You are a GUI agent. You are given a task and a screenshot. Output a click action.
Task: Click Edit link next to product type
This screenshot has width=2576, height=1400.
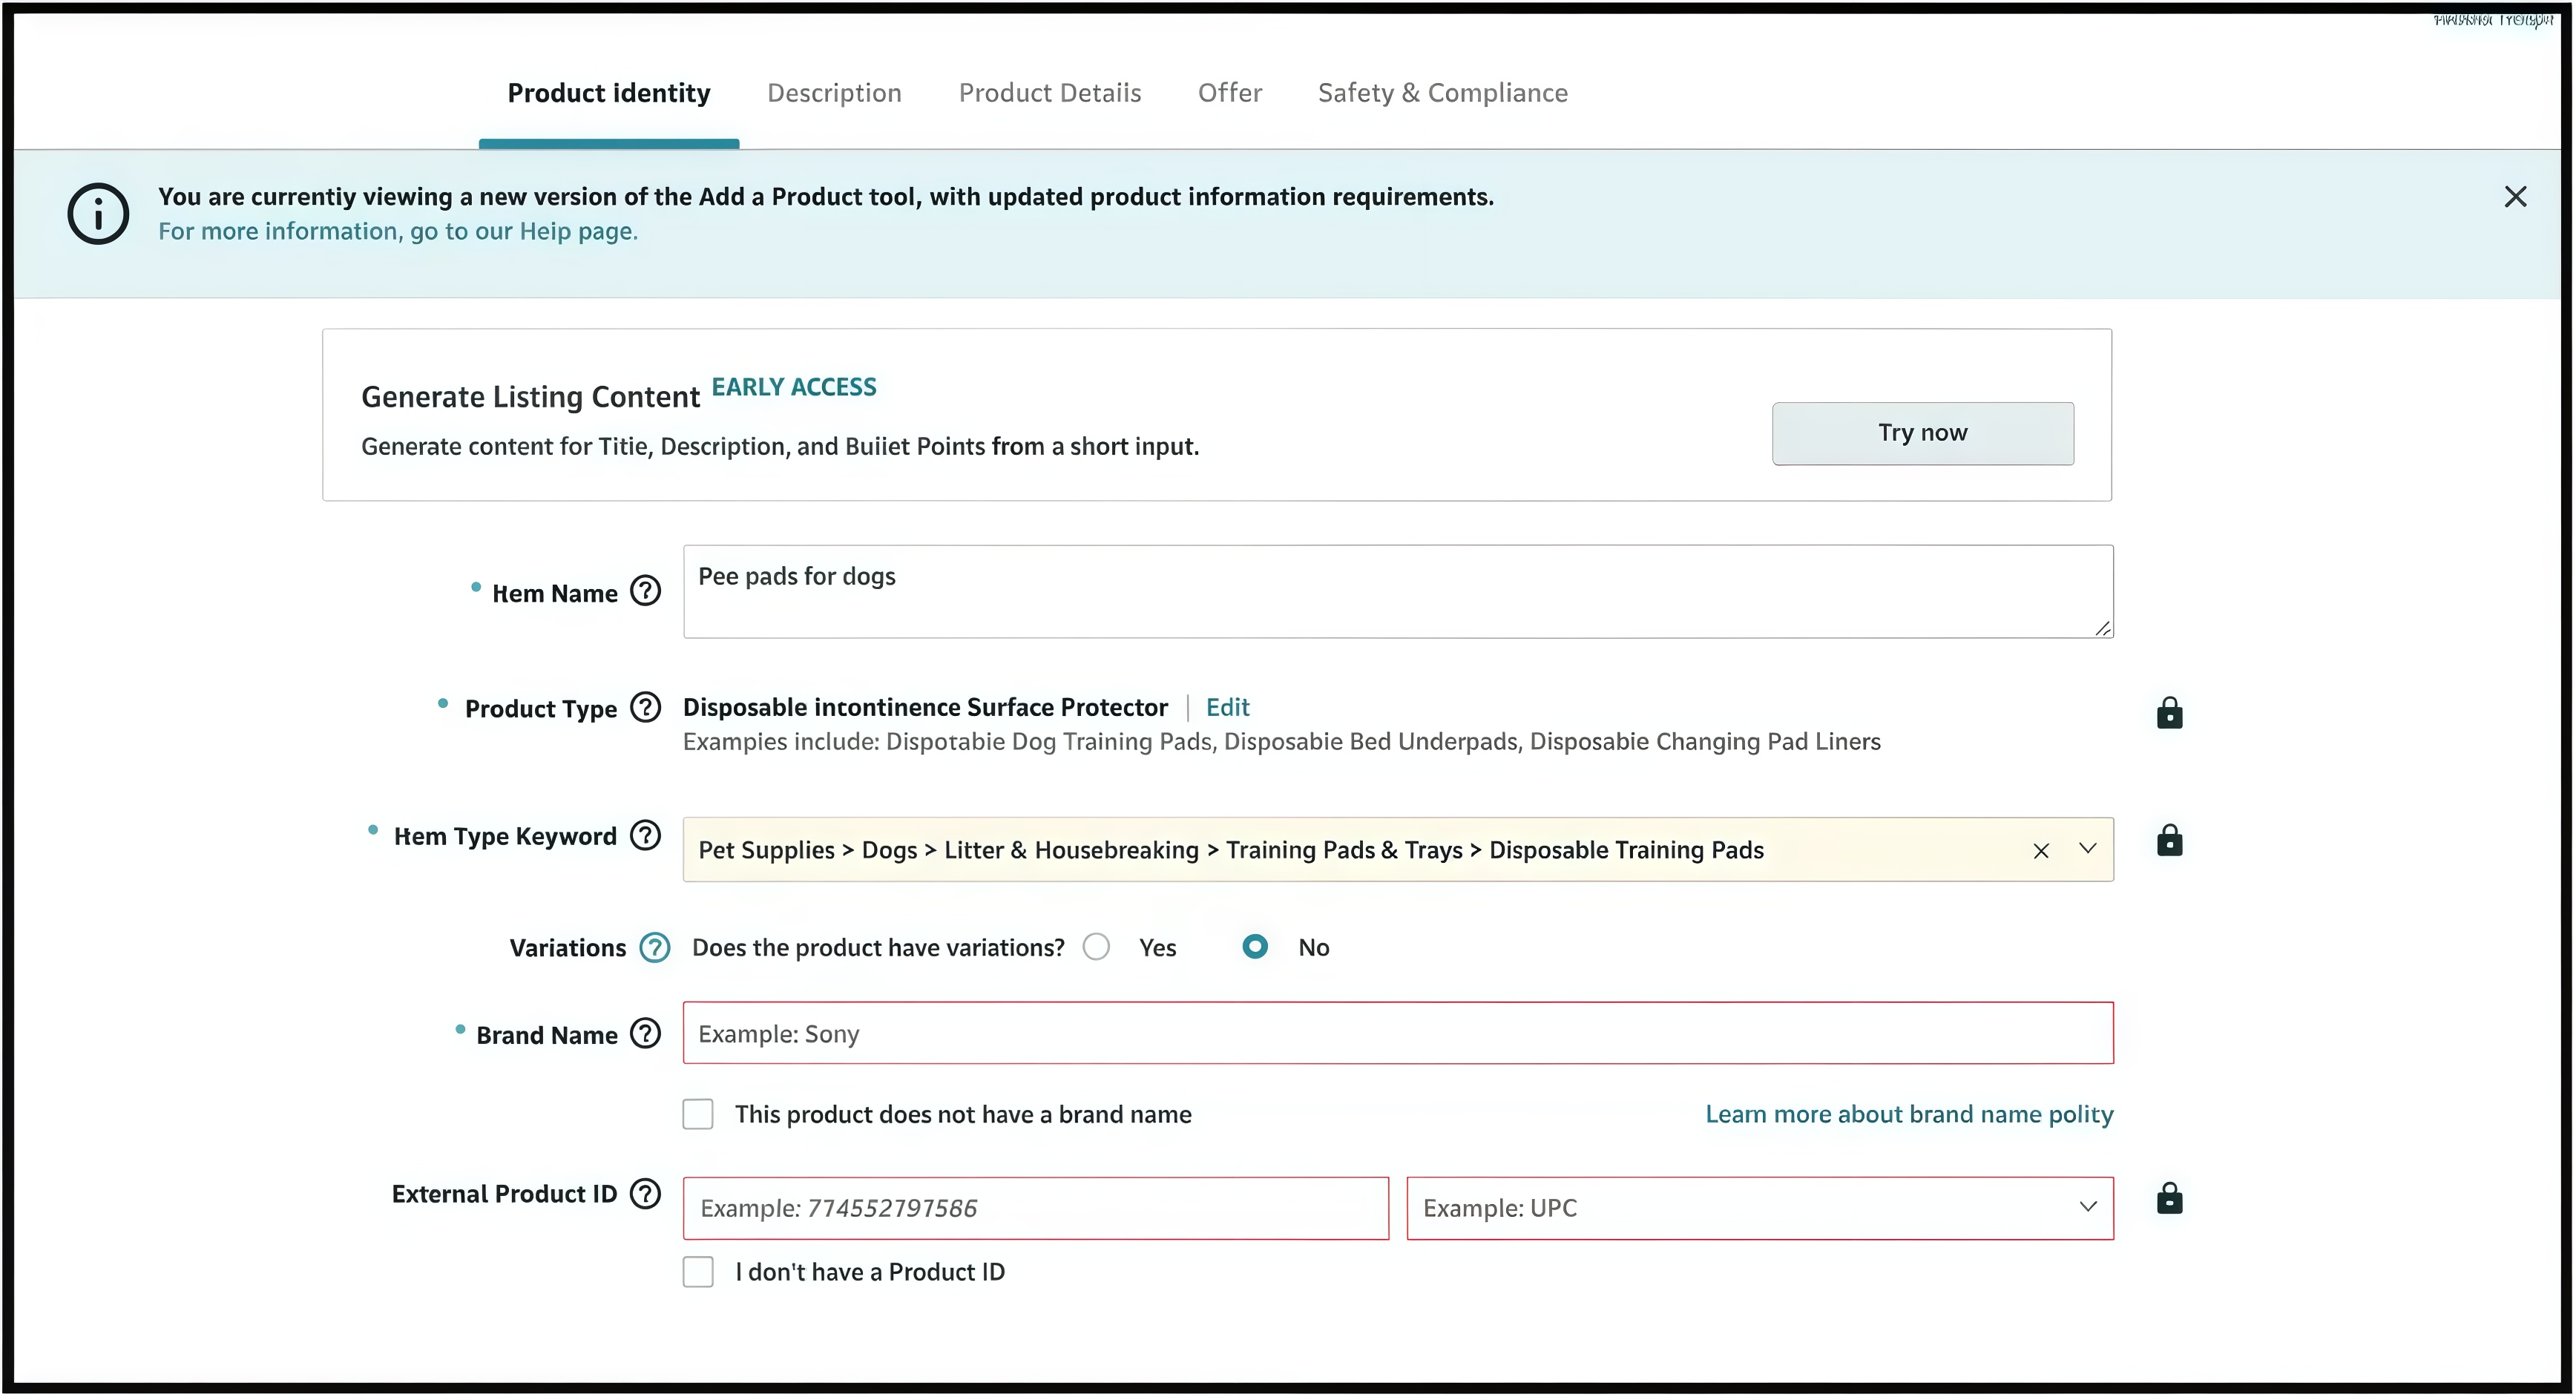pyautogui.click(x=1227, y=707)
